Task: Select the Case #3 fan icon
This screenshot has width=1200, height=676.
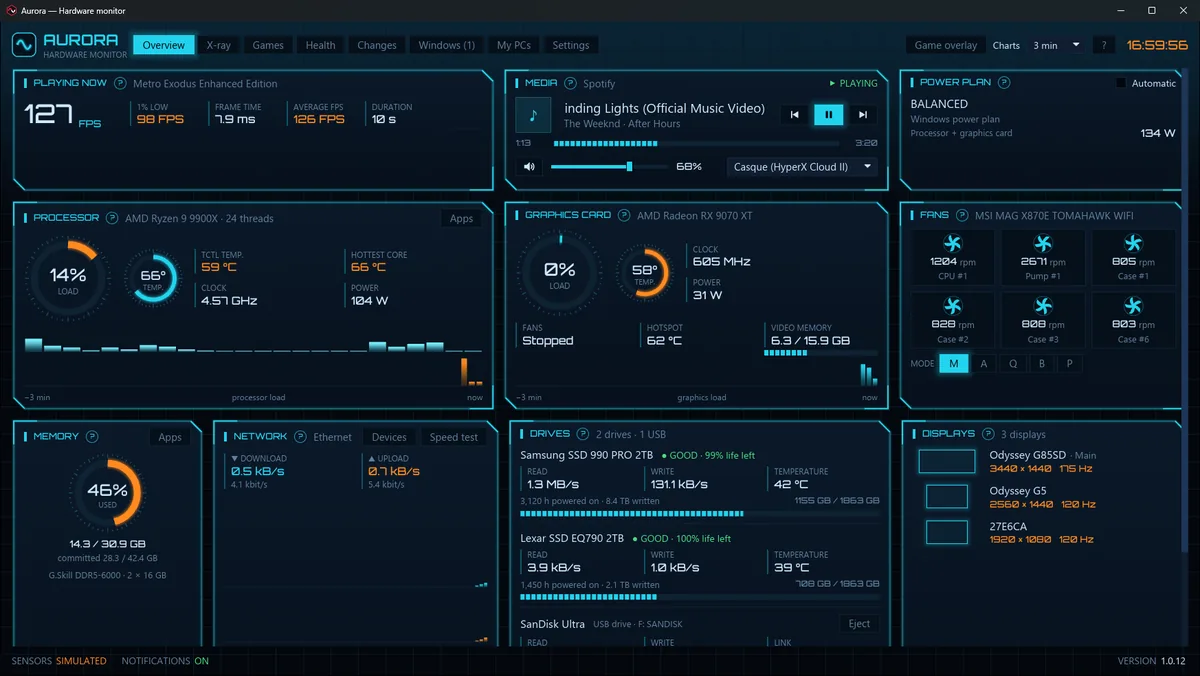Action: pos(1043,306)
